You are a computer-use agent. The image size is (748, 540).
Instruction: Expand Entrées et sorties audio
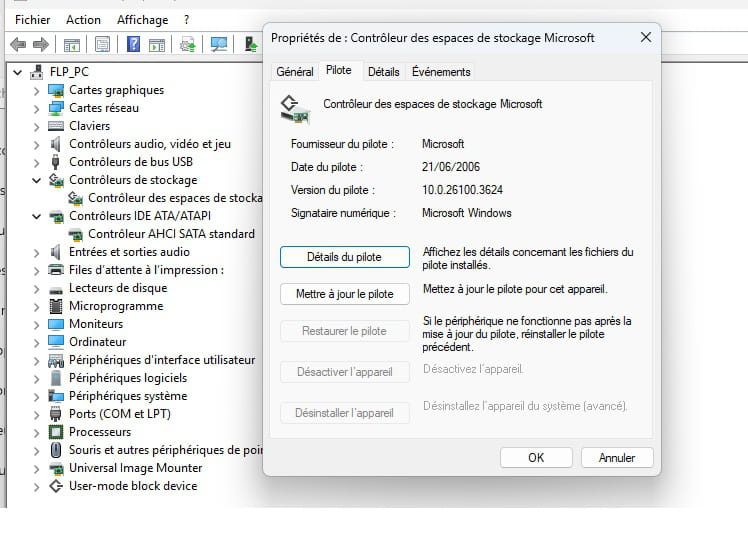(36, 252)
